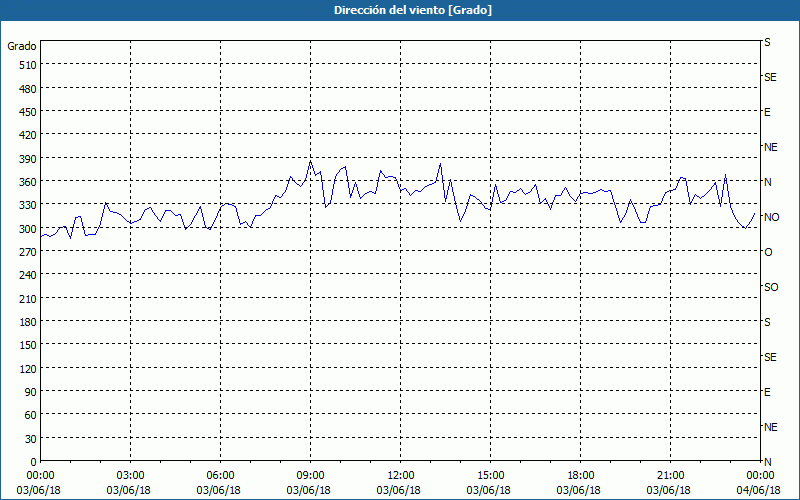Viewport: 800px width, 500px height.
Task: Click the 330 degree axis label
Action: coord(29,205)
